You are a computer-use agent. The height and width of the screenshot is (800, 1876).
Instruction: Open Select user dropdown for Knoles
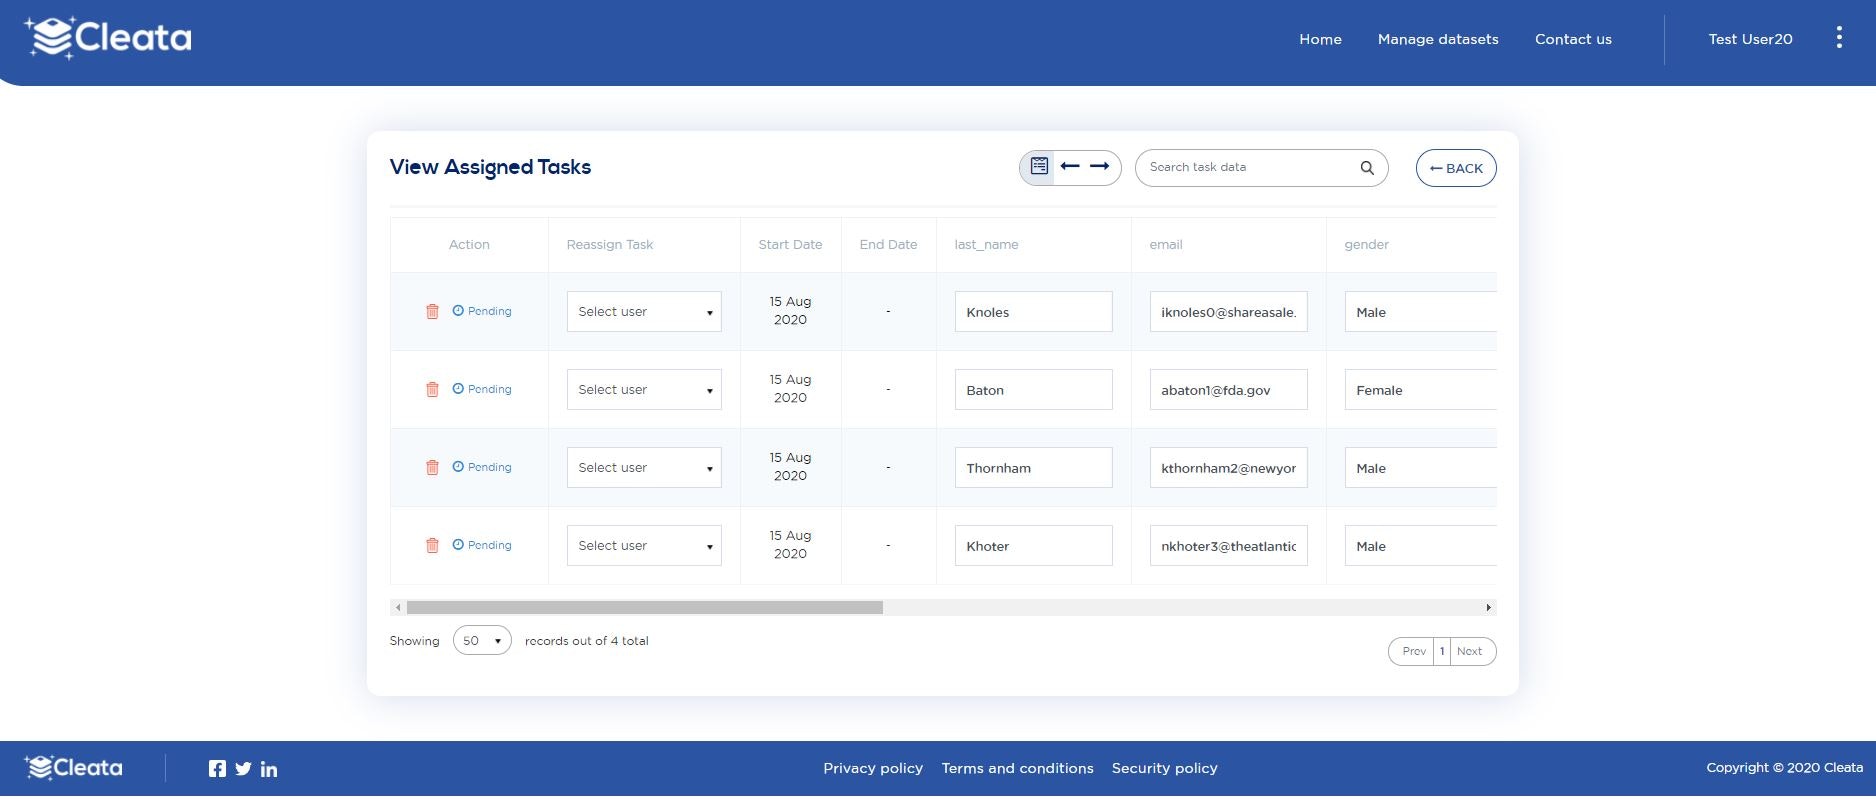[x=644, y=312]
